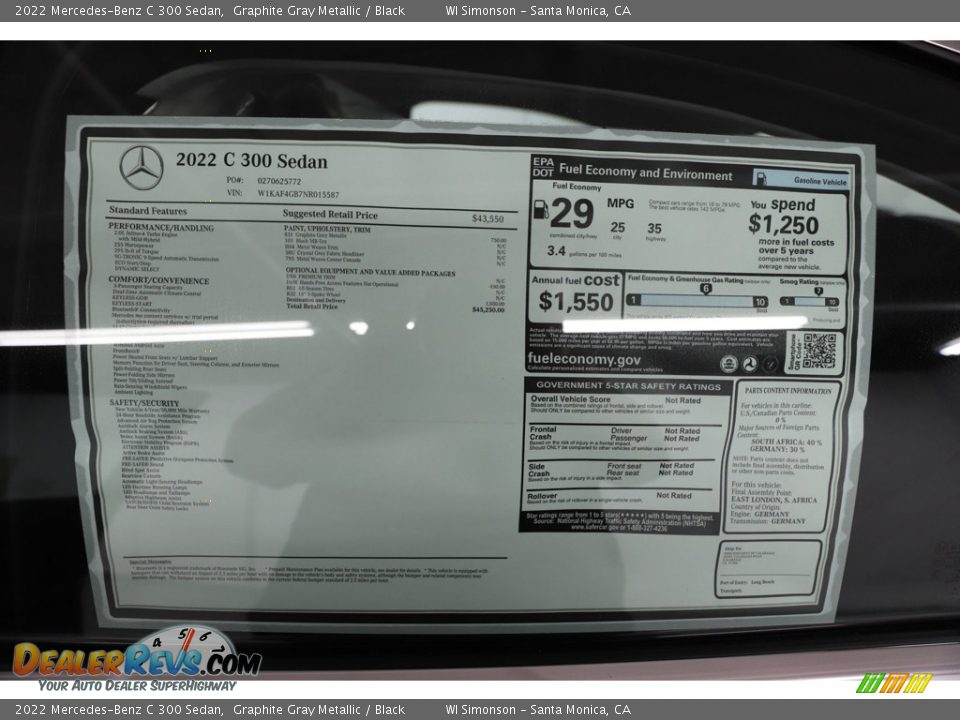Viewport: 960px width, 720px height.
Task: Click the '2022 C 300 Sedan' sticker heading
Action: [x=252, y=160]
